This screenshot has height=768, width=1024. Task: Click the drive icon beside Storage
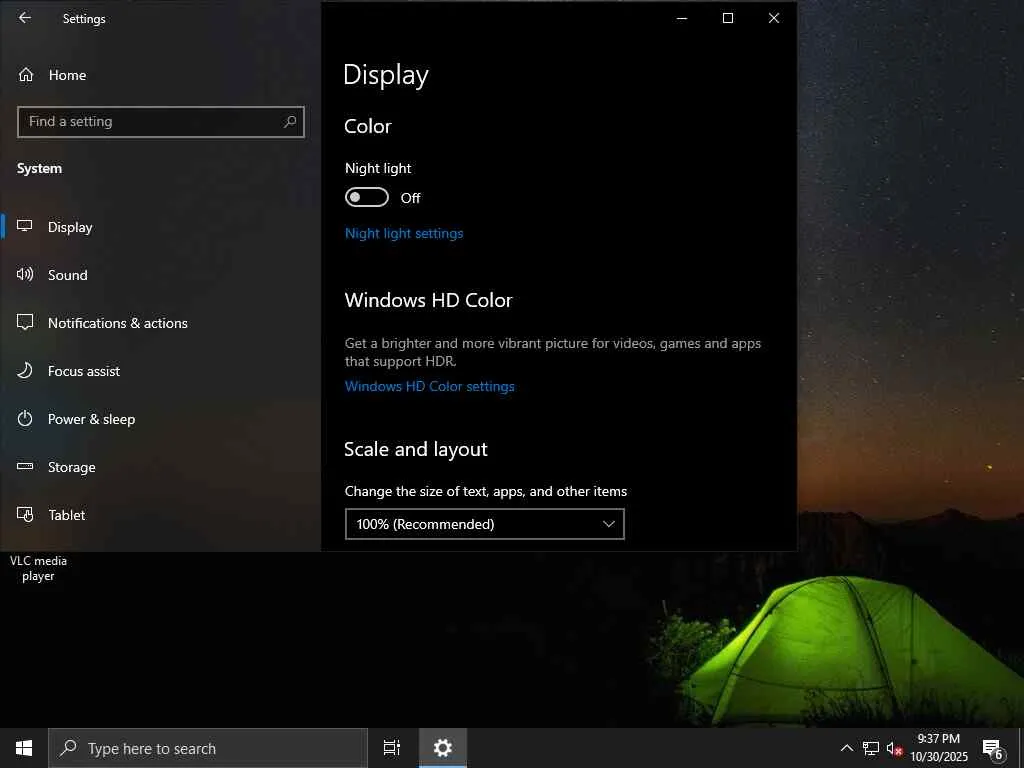point(25,466)
